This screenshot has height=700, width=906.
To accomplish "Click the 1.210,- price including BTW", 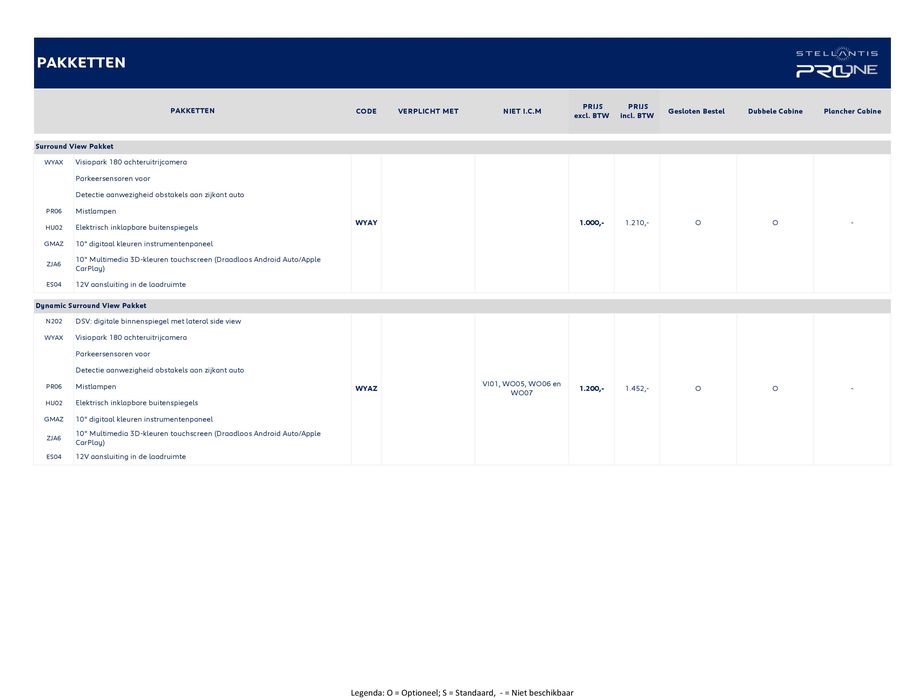I will 637,223.
